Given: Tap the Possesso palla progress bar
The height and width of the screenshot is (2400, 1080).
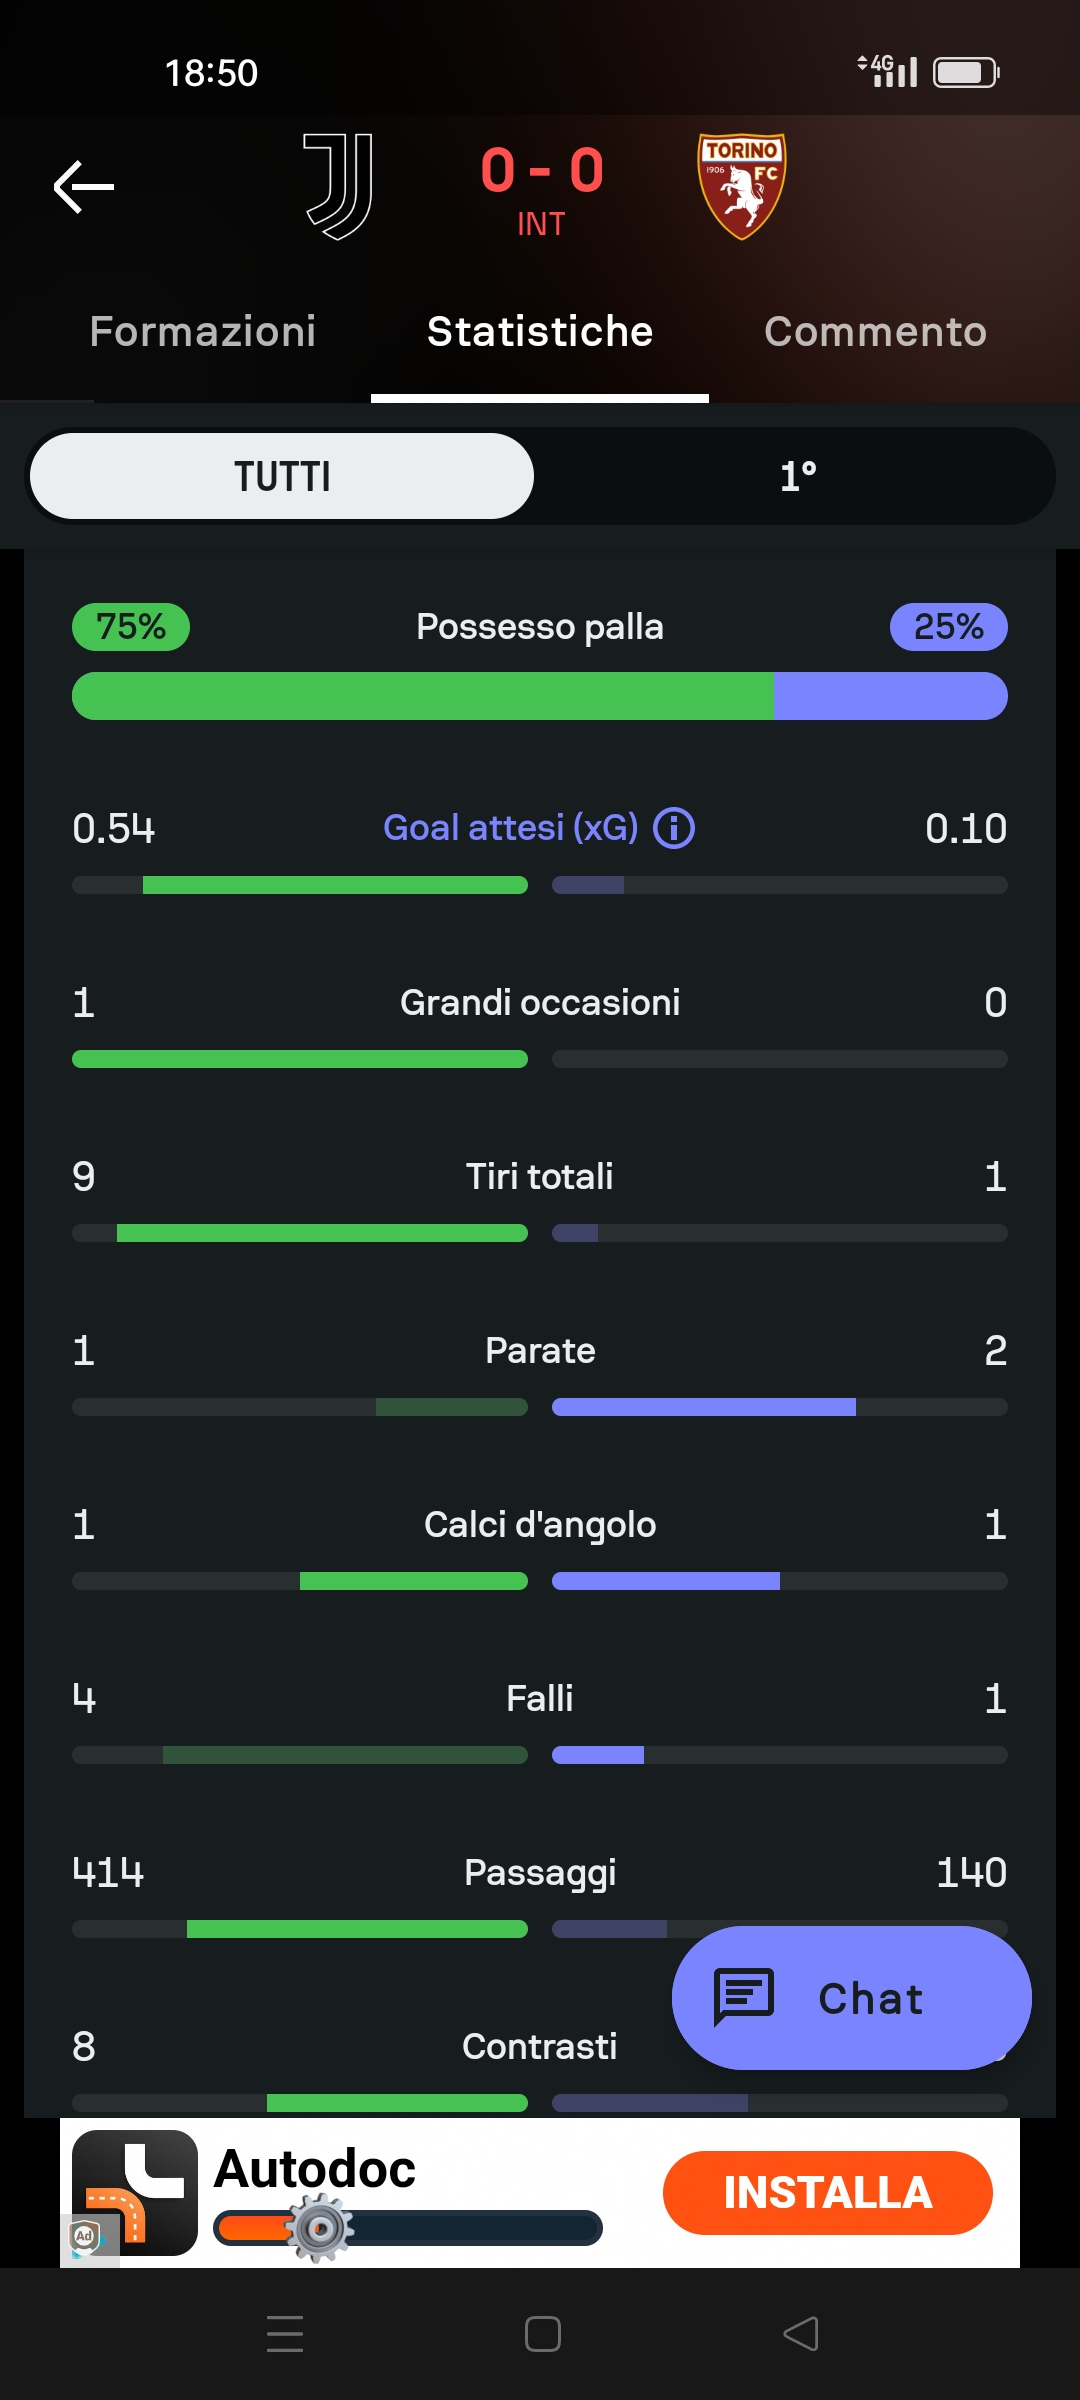Looking at the screenshot, I should [540, 696].
